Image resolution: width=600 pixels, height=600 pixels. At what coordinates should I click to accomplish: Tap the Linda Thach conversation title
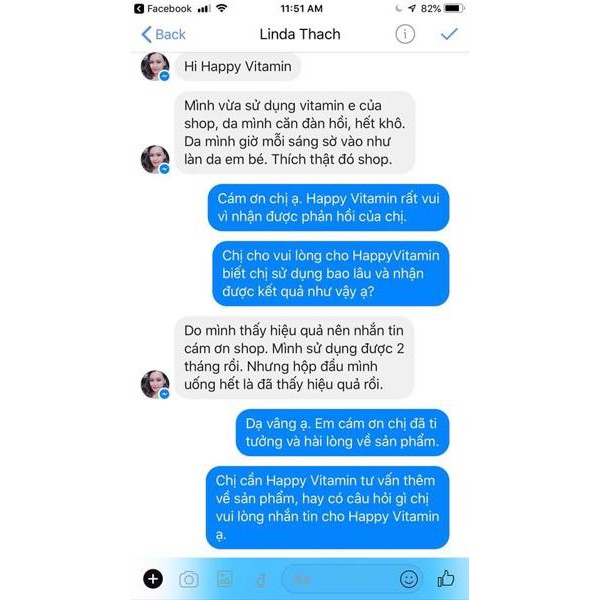(x=300, y=34)
